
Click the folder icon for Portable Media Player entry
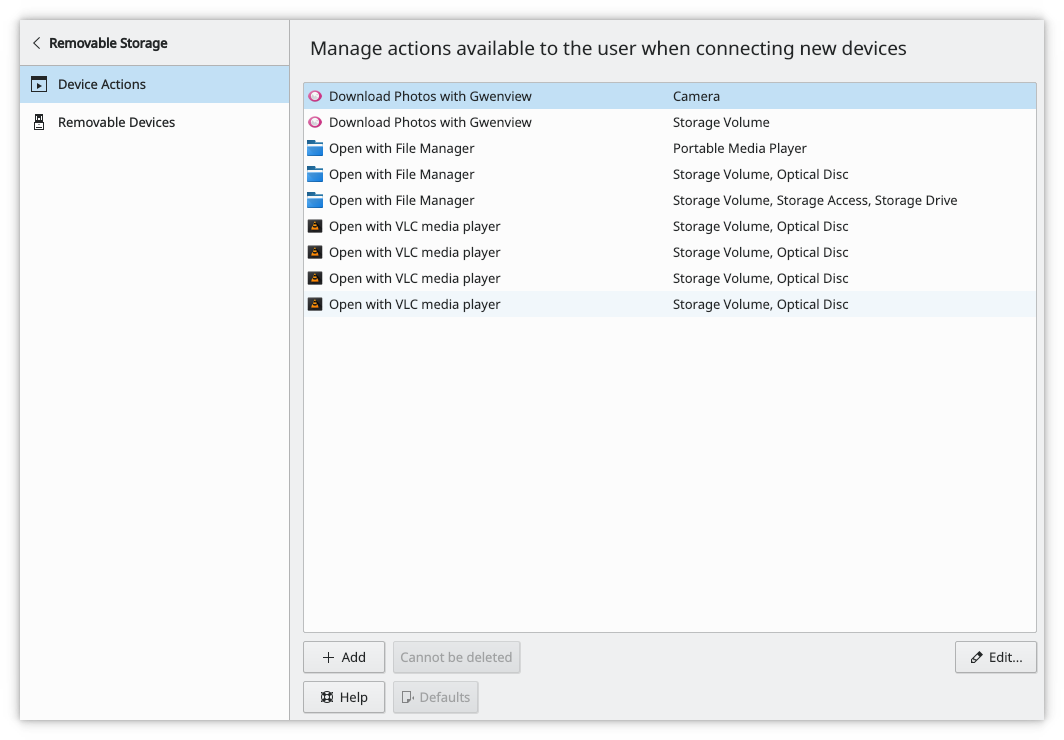[x=313, y=148]
